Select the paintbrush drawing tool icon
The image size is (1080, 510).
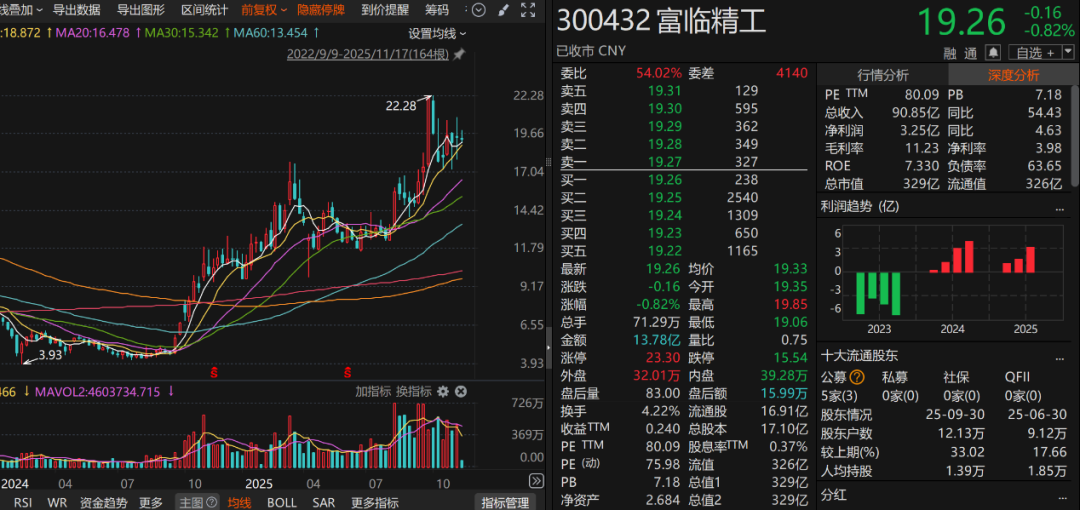(503, 10)
